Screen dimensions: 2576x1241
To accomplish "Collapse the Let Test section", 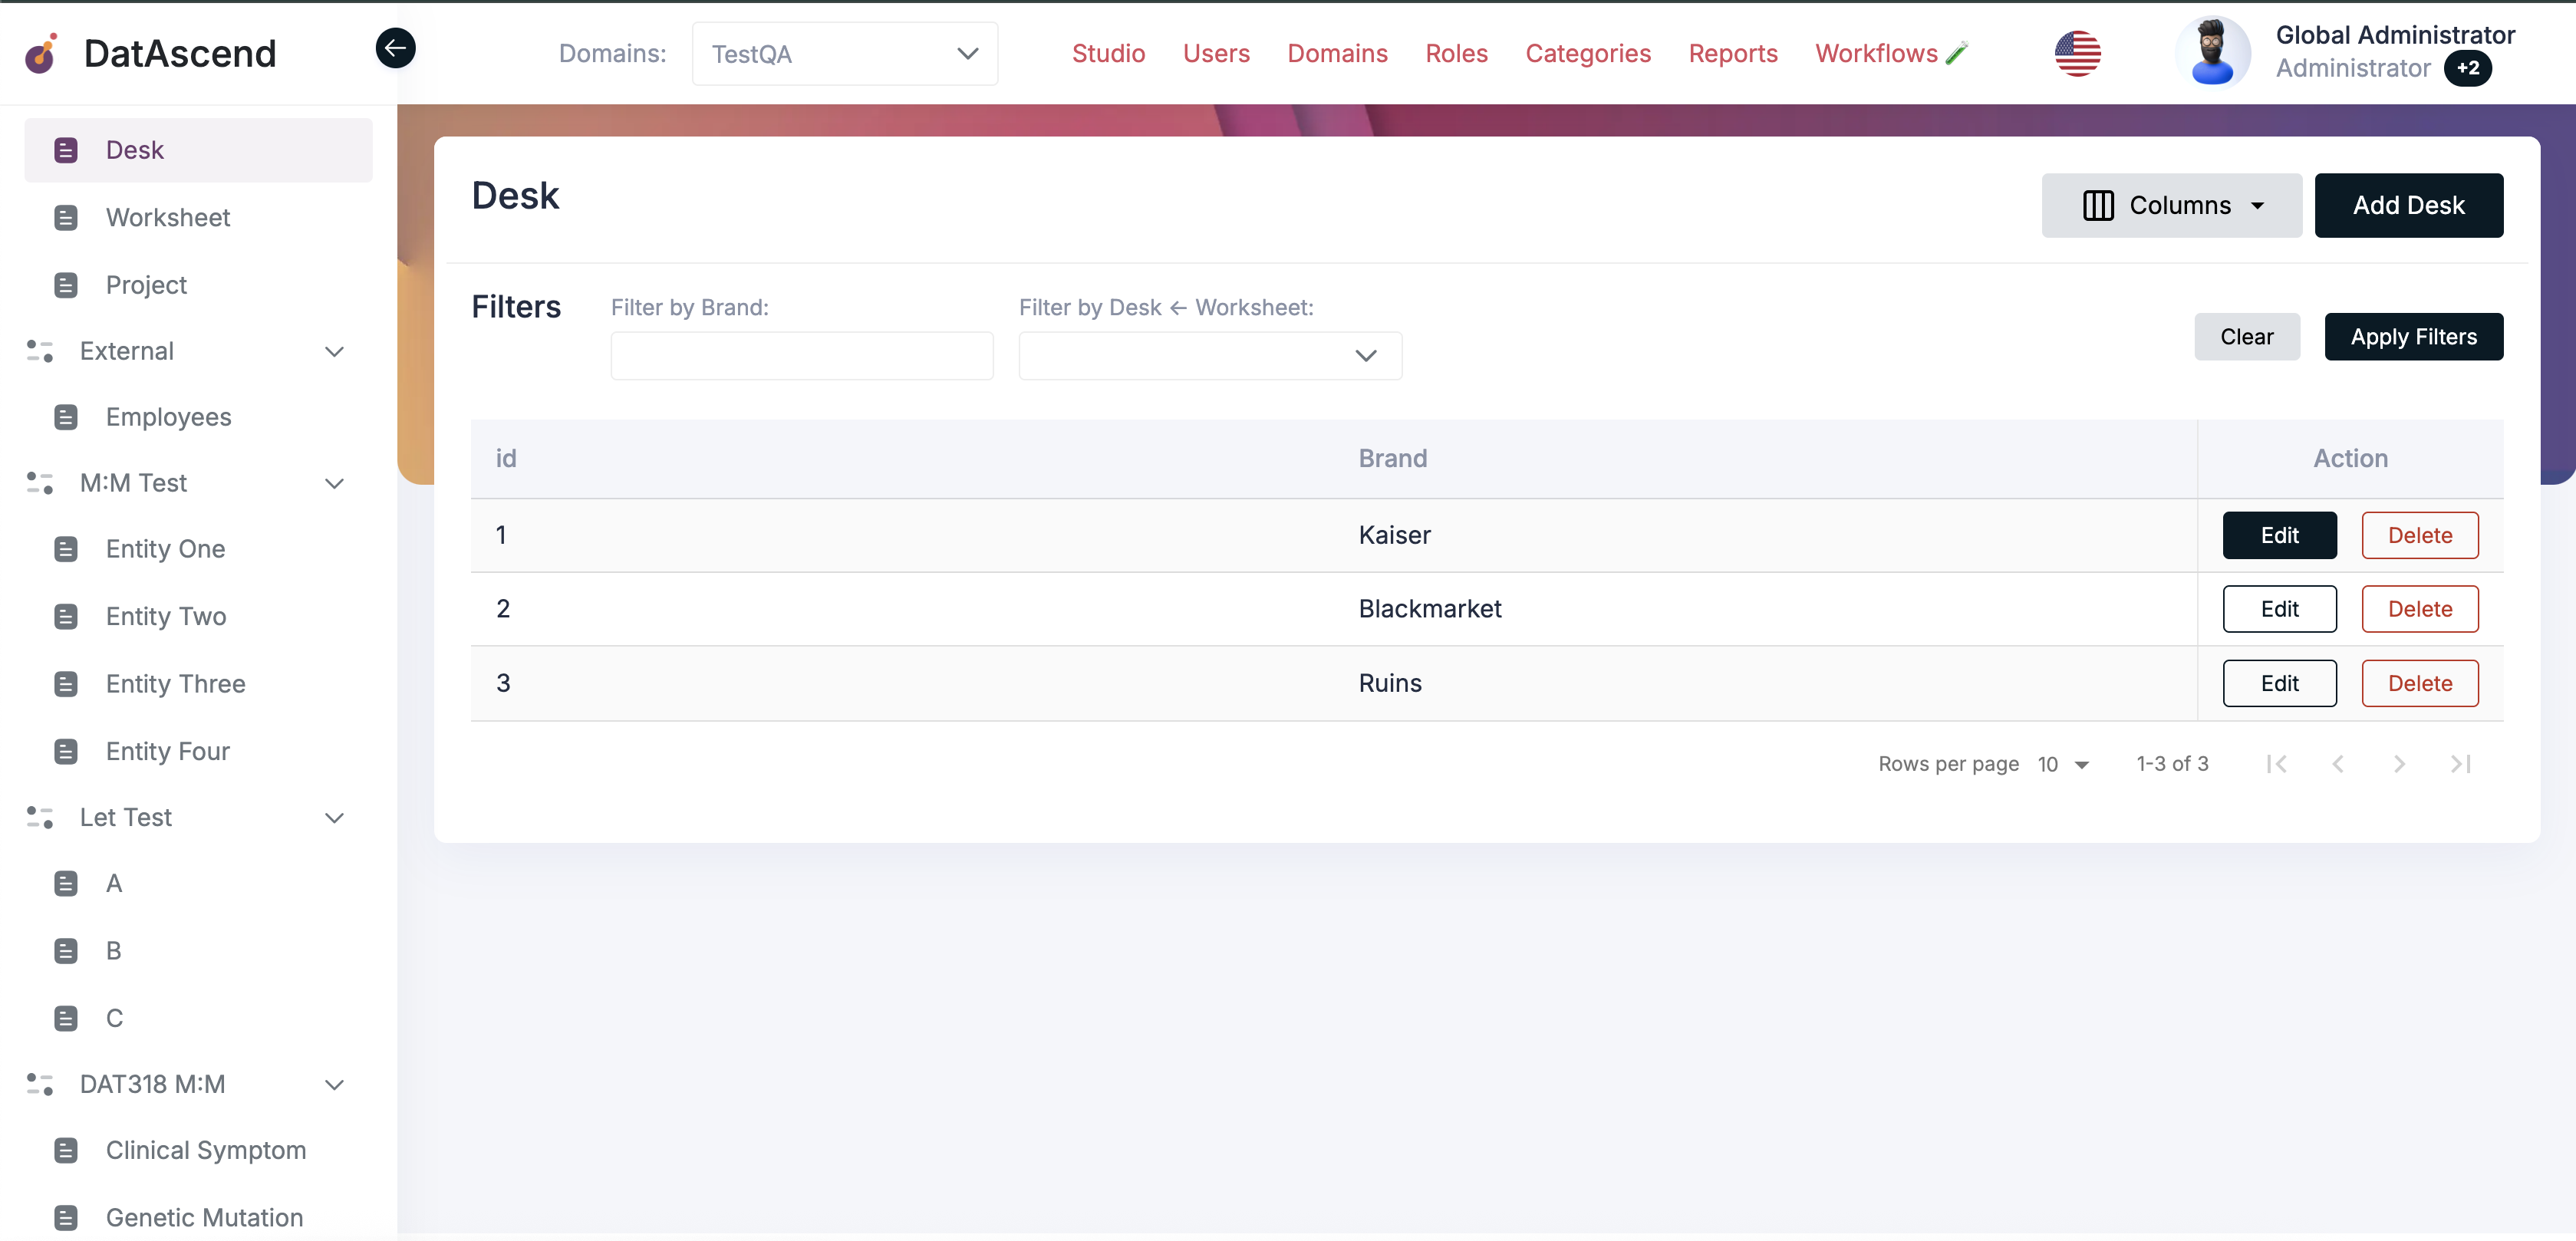I will (x=335, y=817).
